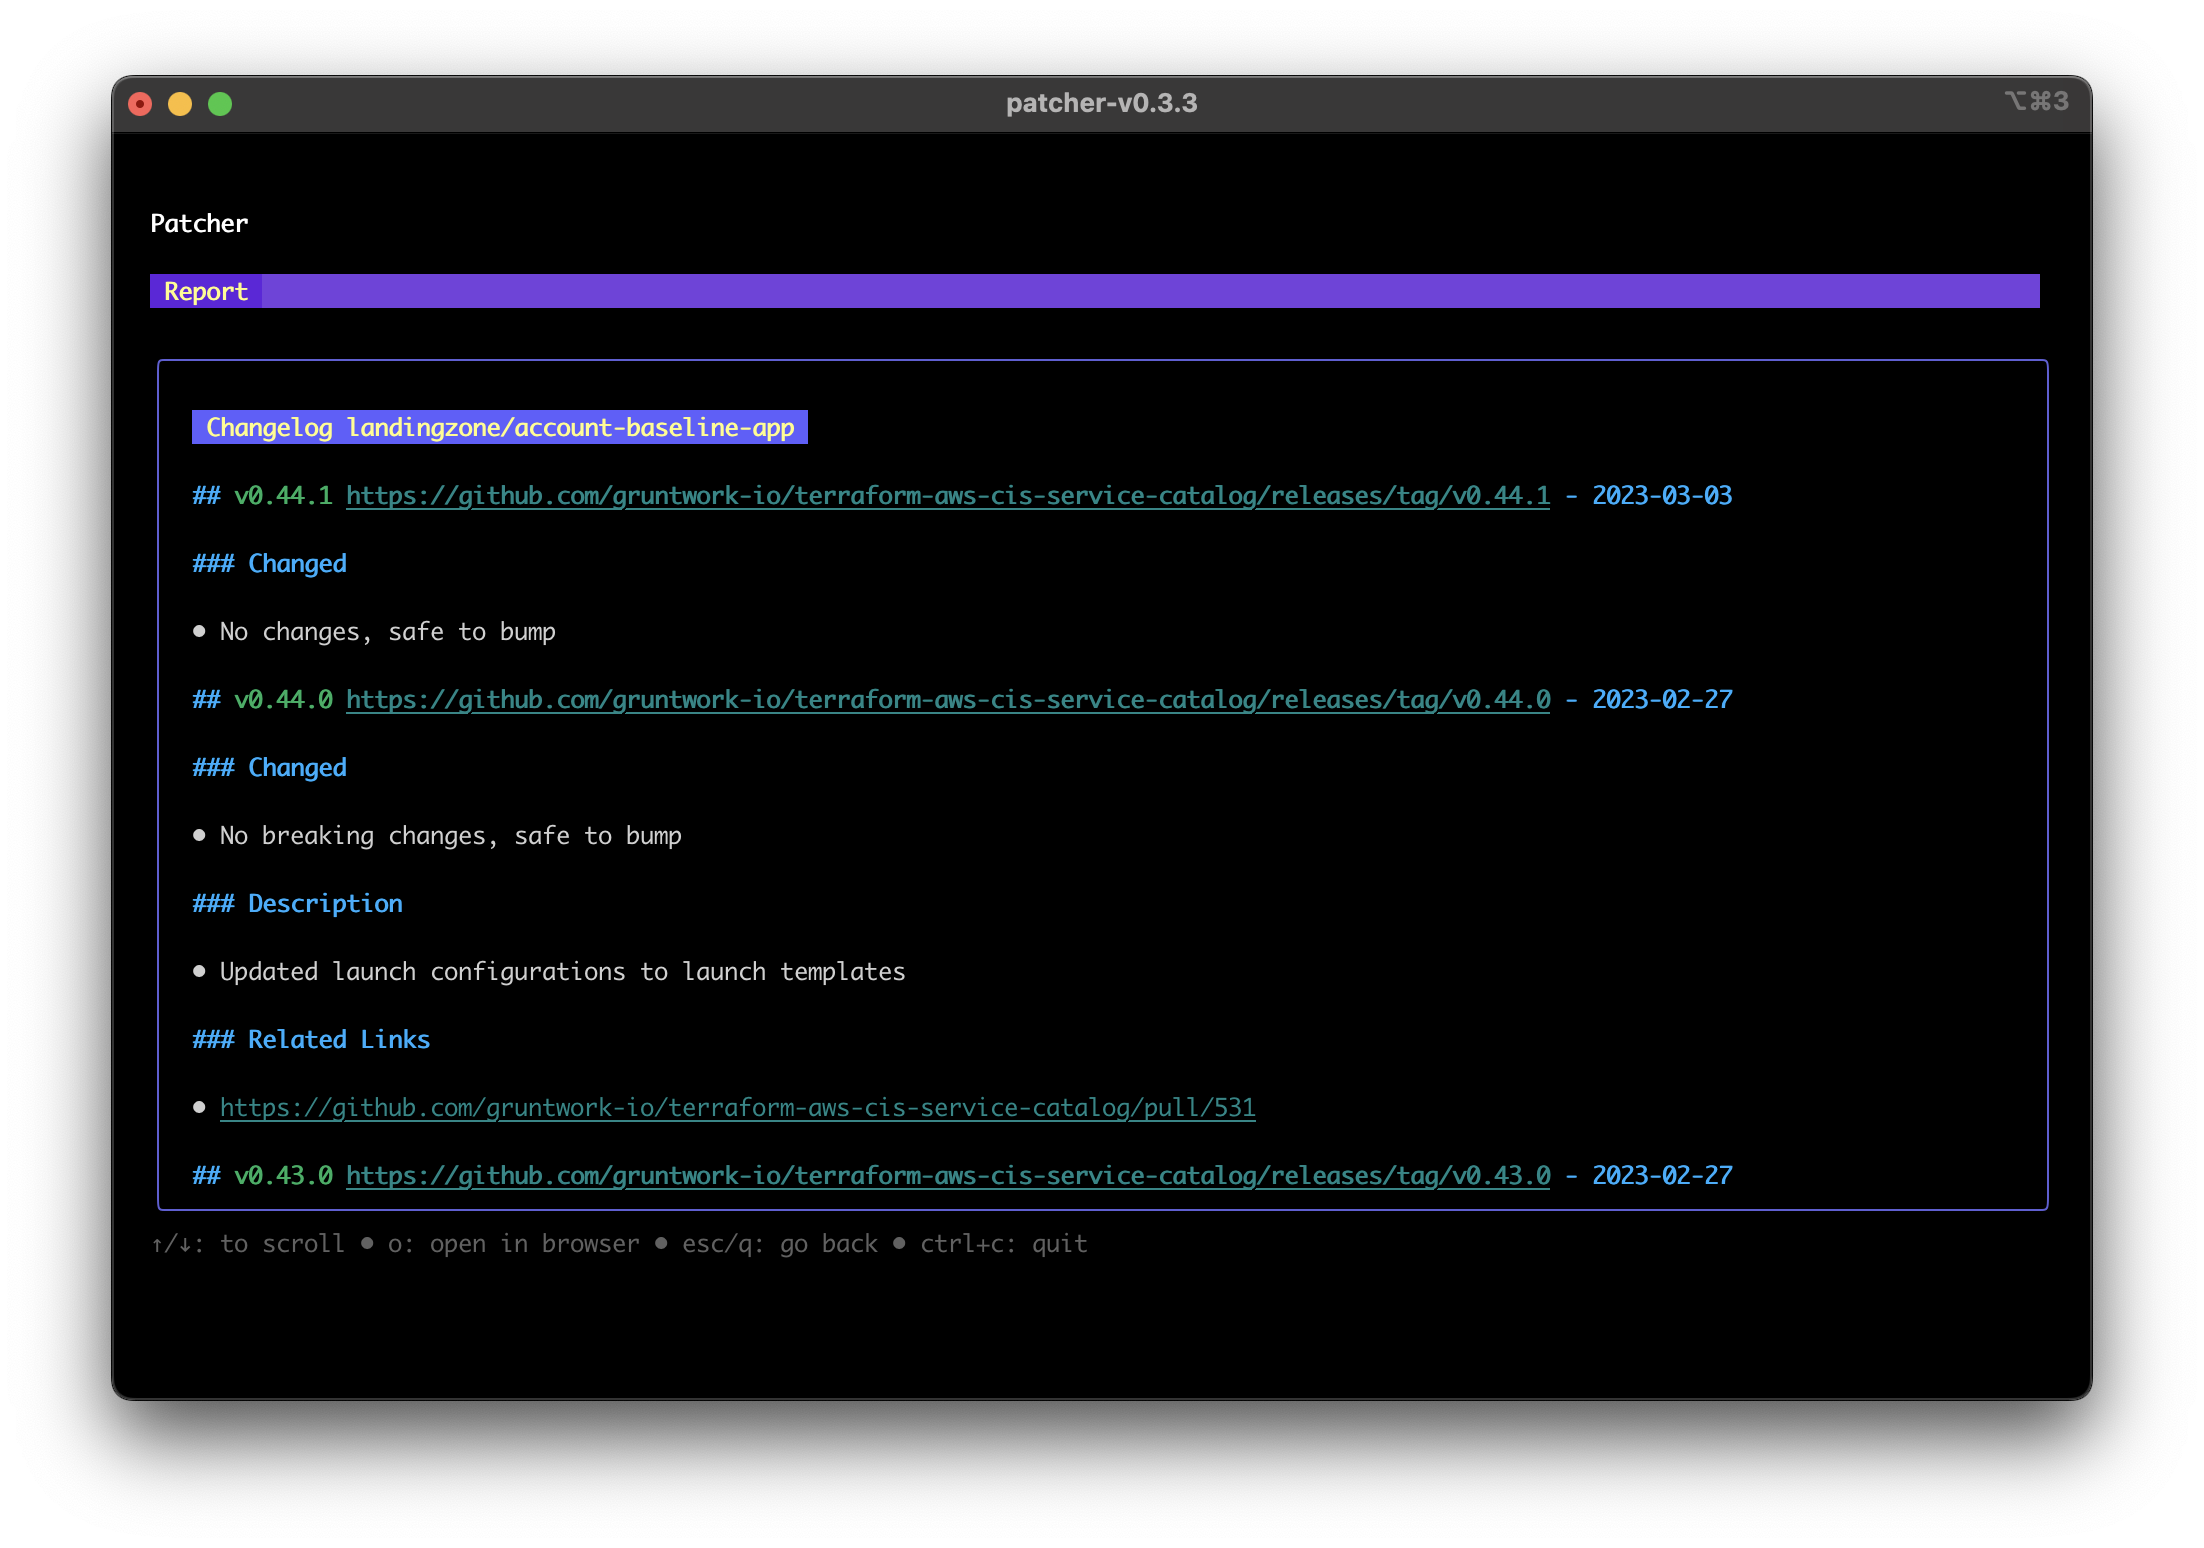Select the Related Links section heading

[311, 1039]
